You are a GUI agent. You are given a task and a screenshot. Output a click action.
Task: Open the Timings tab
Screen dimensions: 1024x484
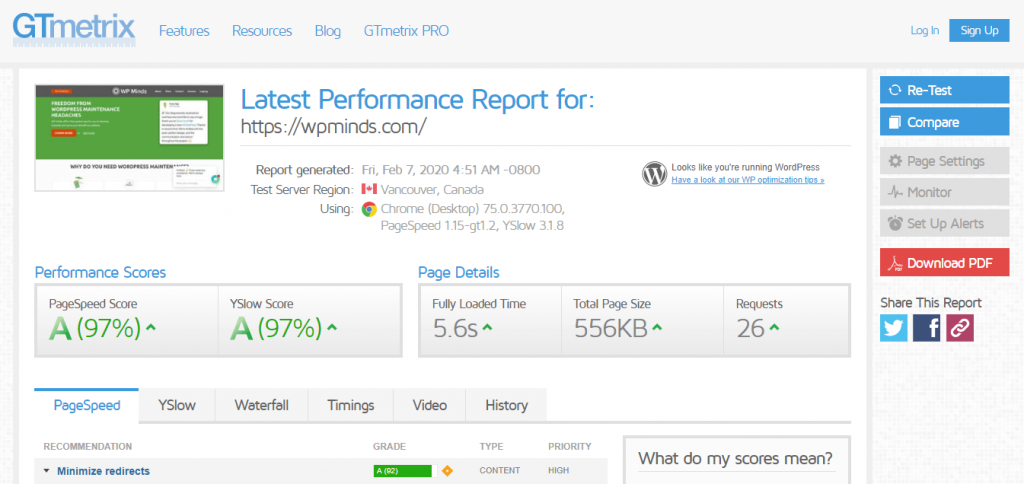point(351,405)
